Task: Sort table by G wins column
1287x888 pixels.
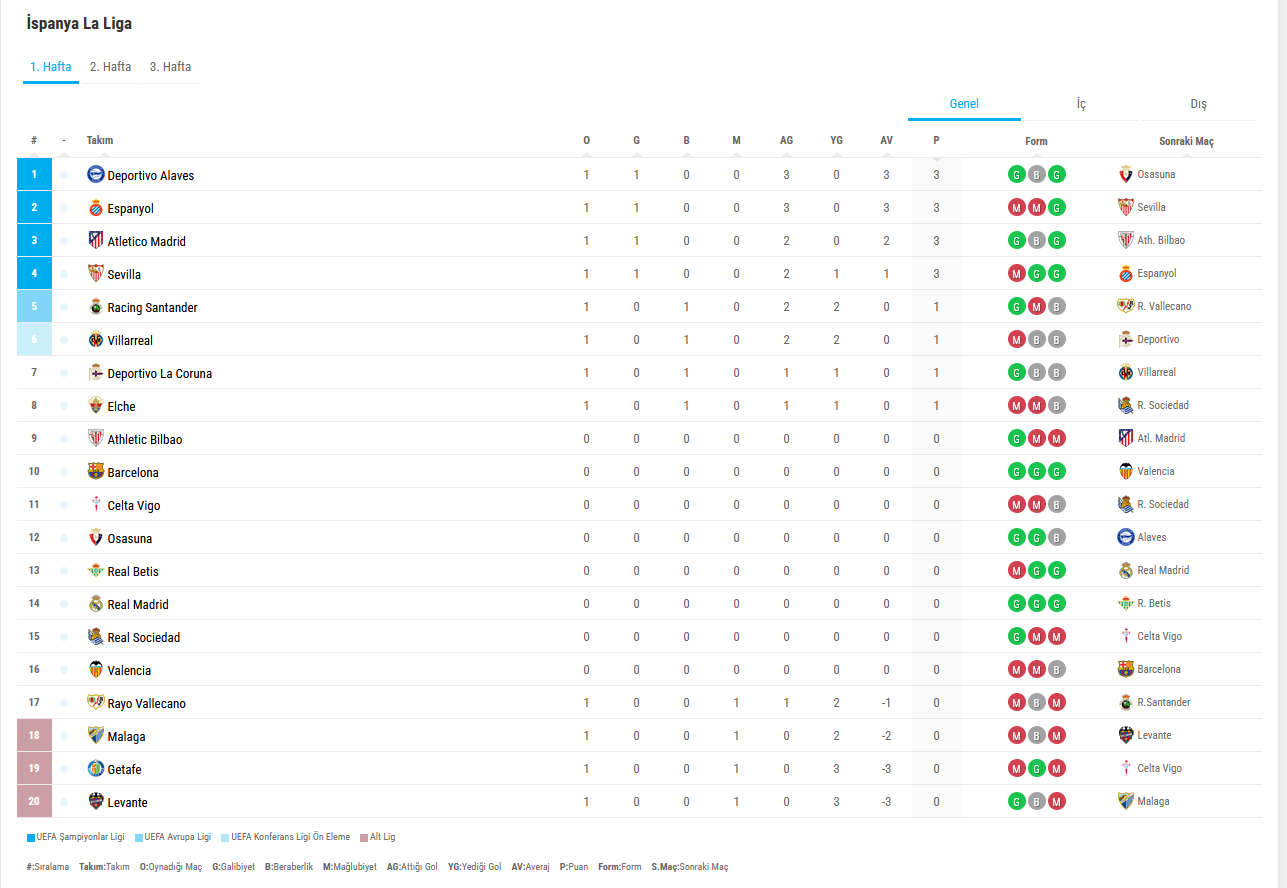Action: (x=637, y=140)
